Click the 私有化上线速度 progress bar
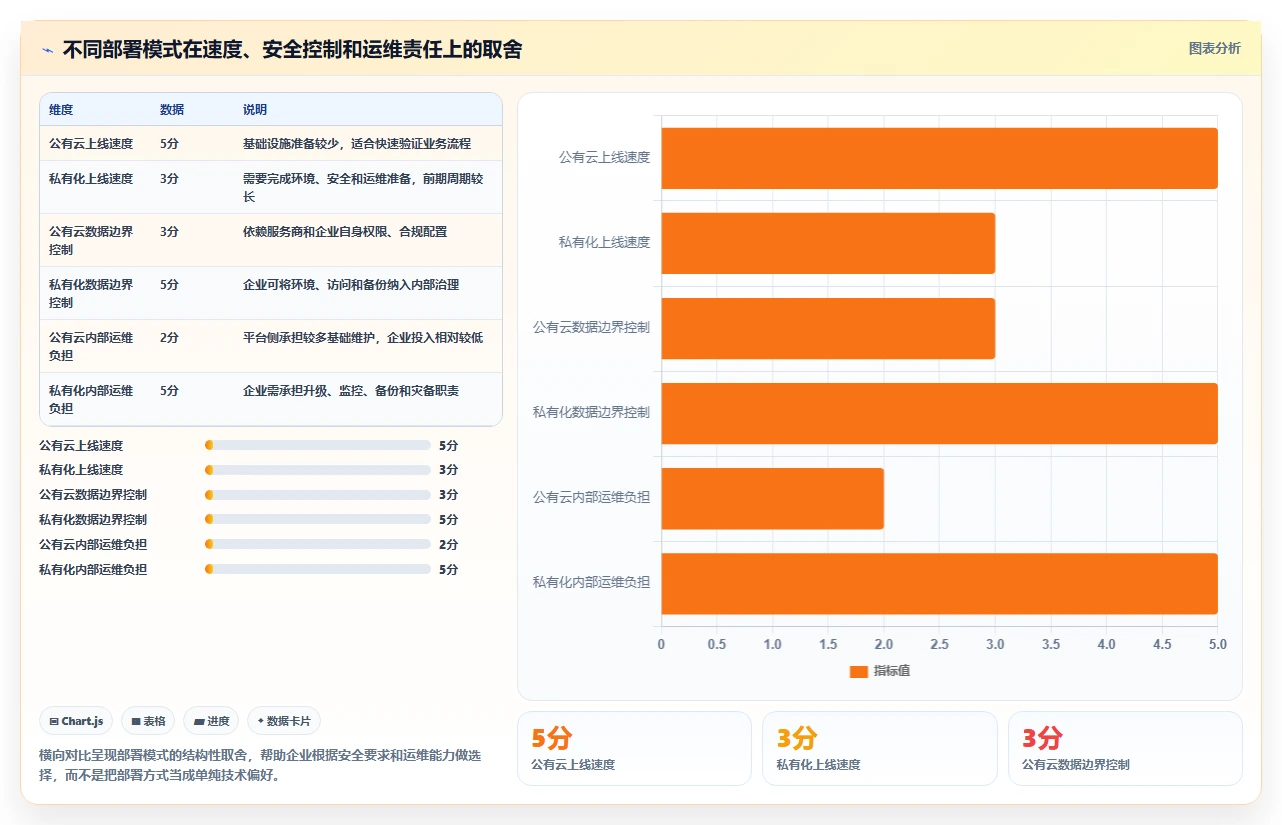 317,470
